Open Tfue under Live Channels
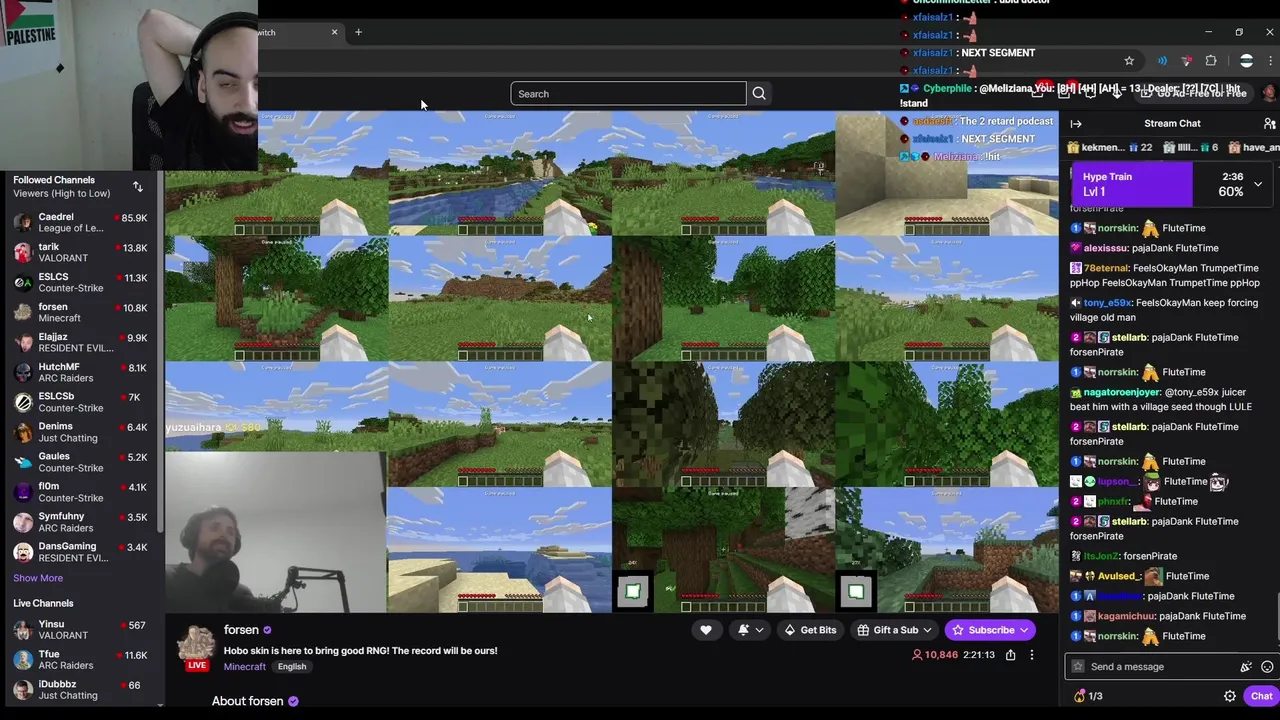The image size is (1280, 720). click(x=80, y=660)
